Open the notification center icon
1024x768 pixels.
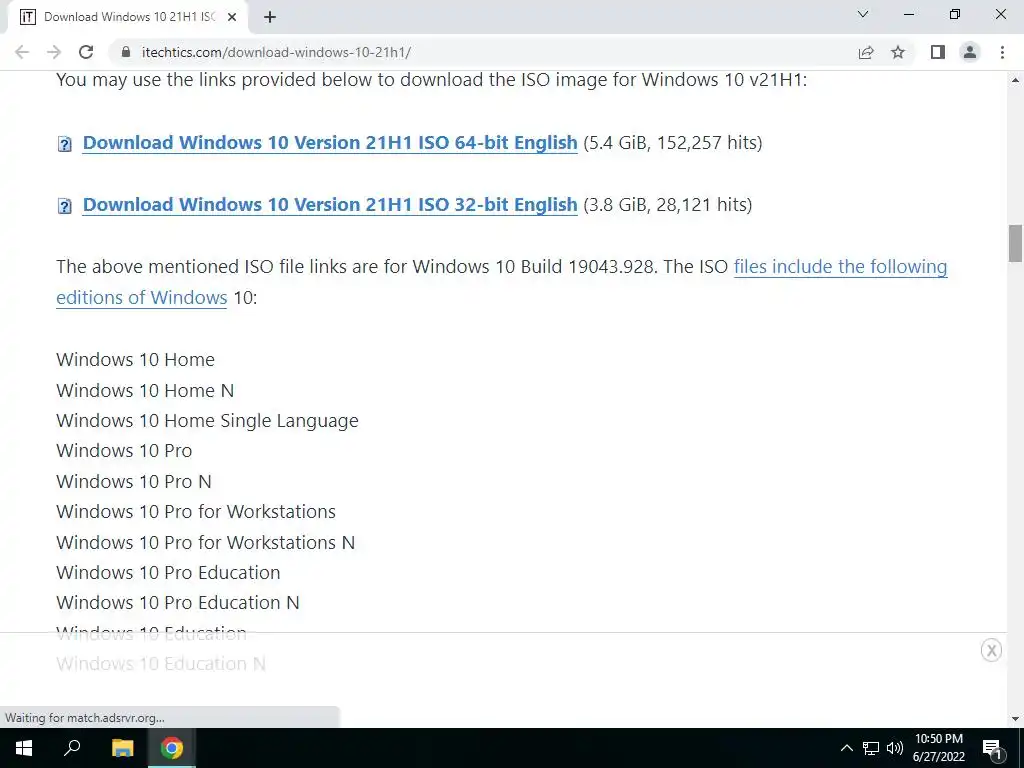(992, 748)
